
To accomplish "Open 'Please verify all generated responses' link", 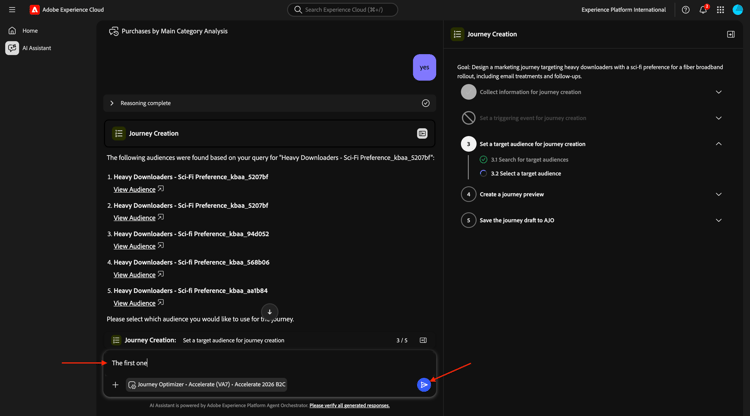I will [x=350, y=405].
